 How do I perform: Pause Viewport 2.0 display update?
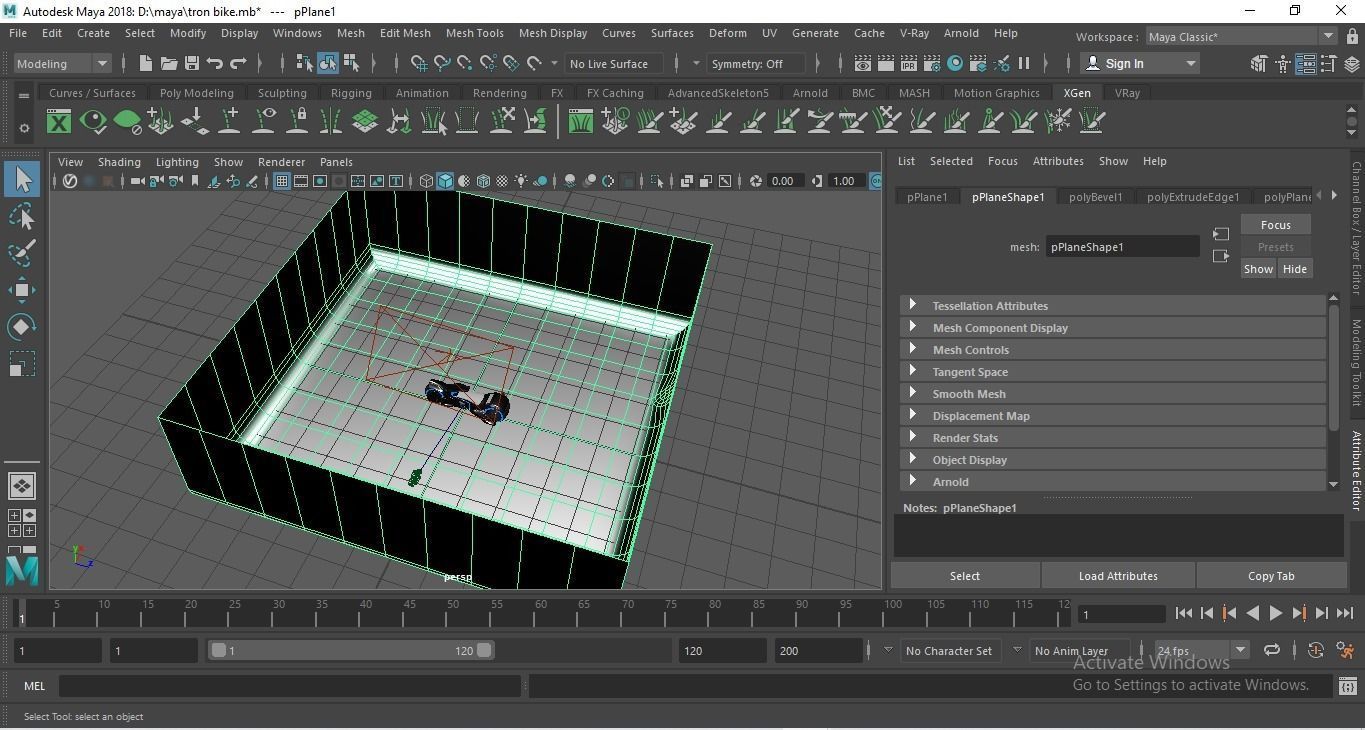tap(1024, 63)
